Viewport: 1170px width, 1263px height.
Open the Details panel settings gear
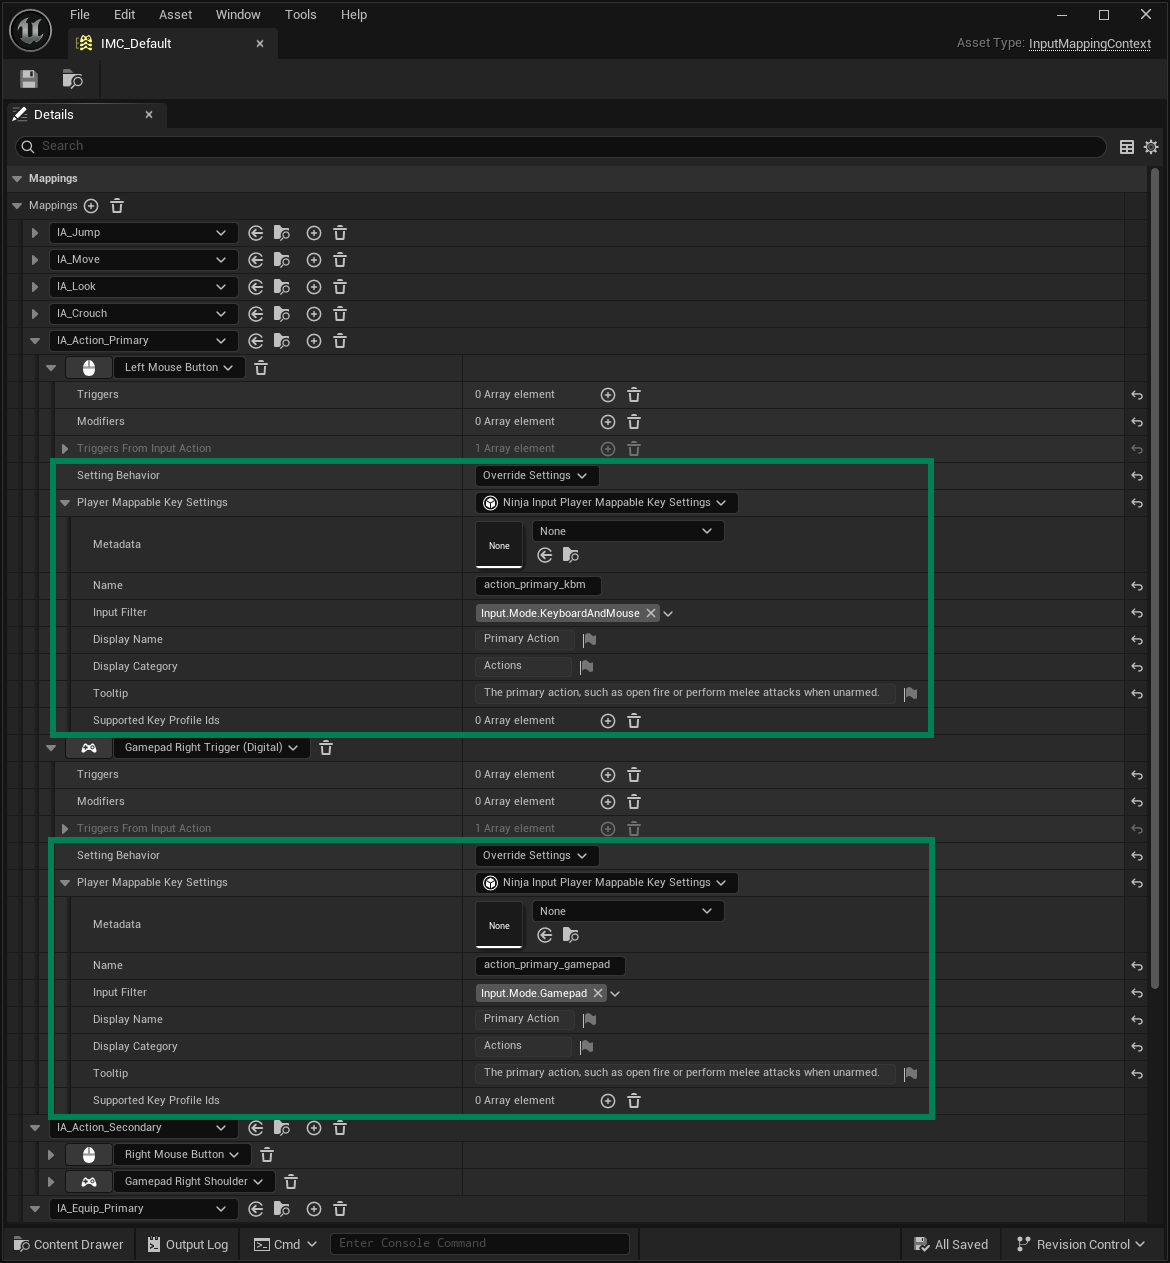tap(1151, 146)
